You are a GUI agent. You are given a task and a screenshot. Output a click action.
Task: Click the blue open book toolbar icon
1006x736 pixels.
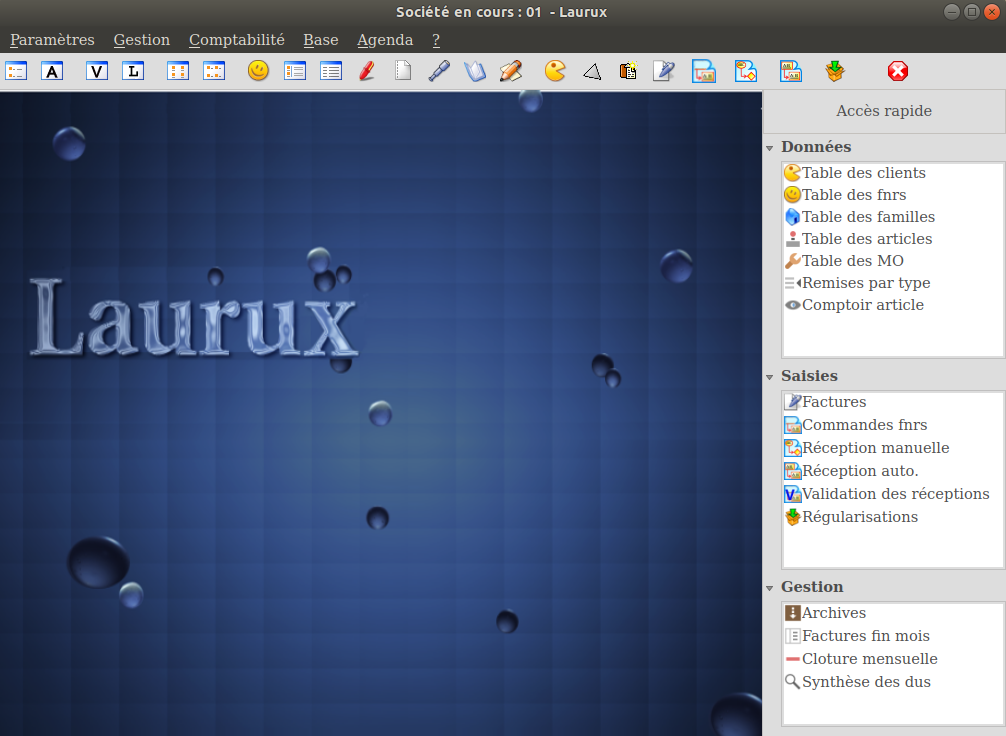pos(474,71)
